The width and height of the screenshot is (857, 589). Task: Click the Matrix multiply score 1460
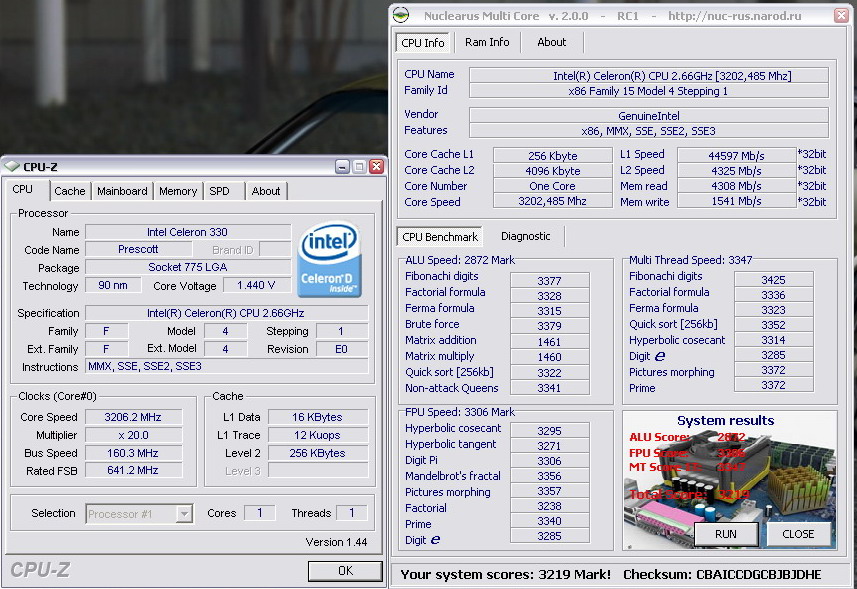(x=549, y=357)
